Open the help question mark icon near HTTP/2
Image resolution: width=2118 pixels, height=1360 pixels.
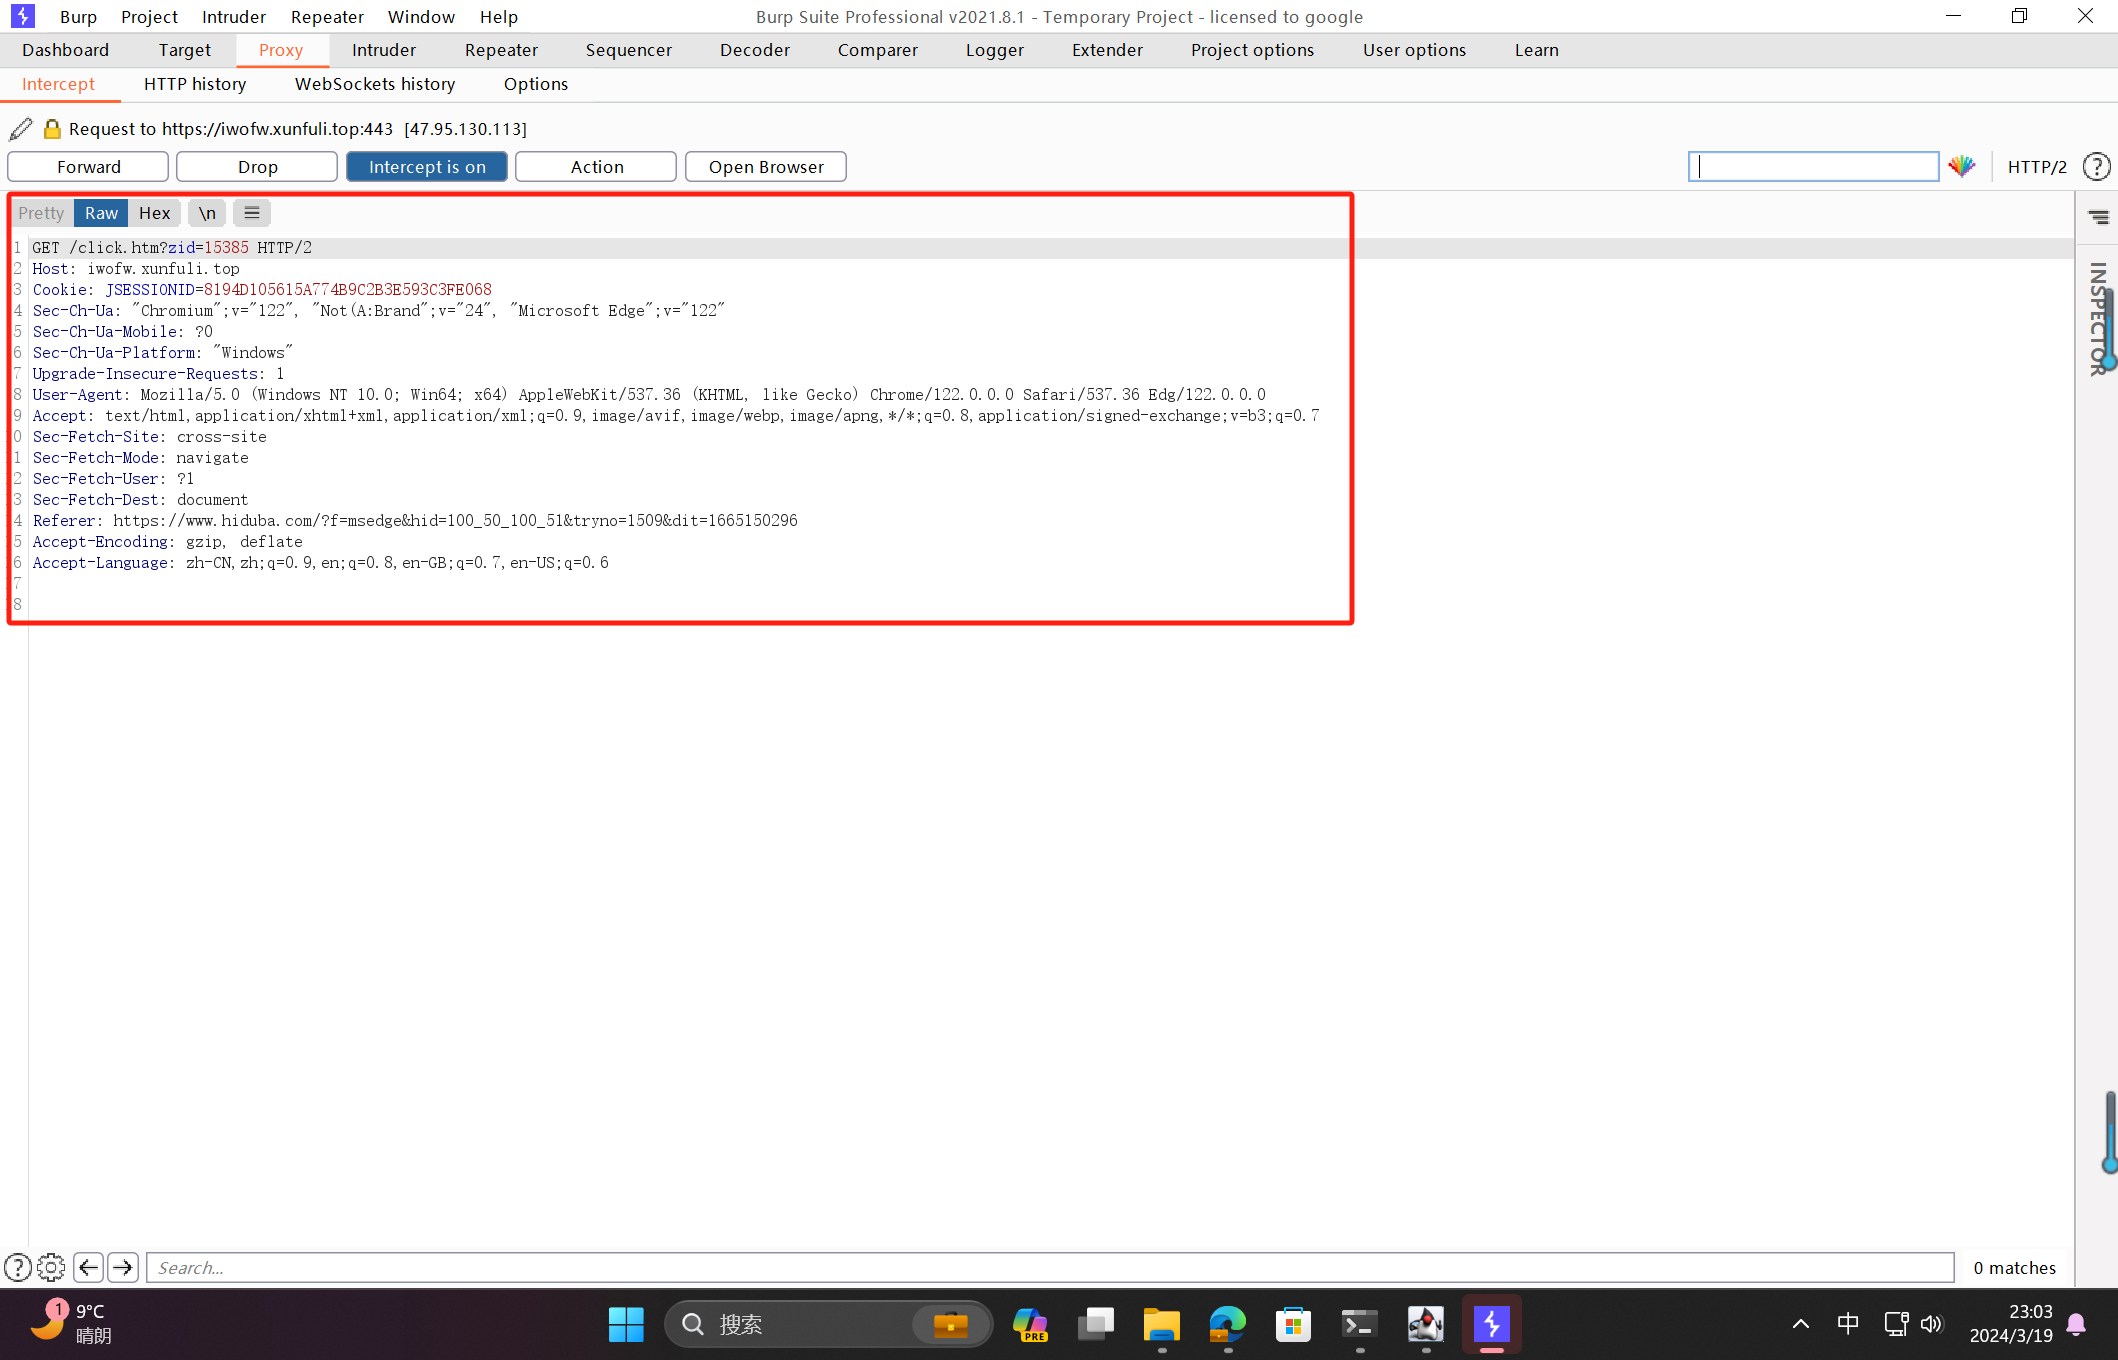[x=2096, y=167]
